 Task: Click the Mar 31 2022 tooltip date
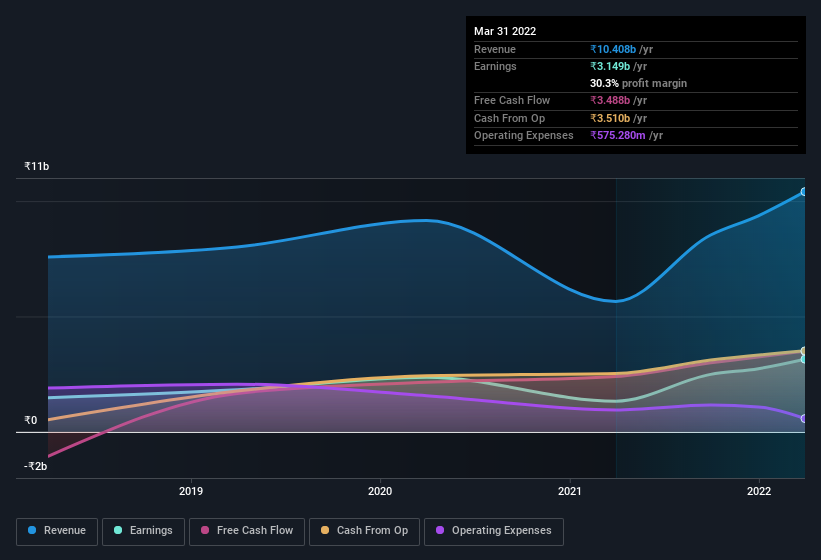click(x=505, y=31)
